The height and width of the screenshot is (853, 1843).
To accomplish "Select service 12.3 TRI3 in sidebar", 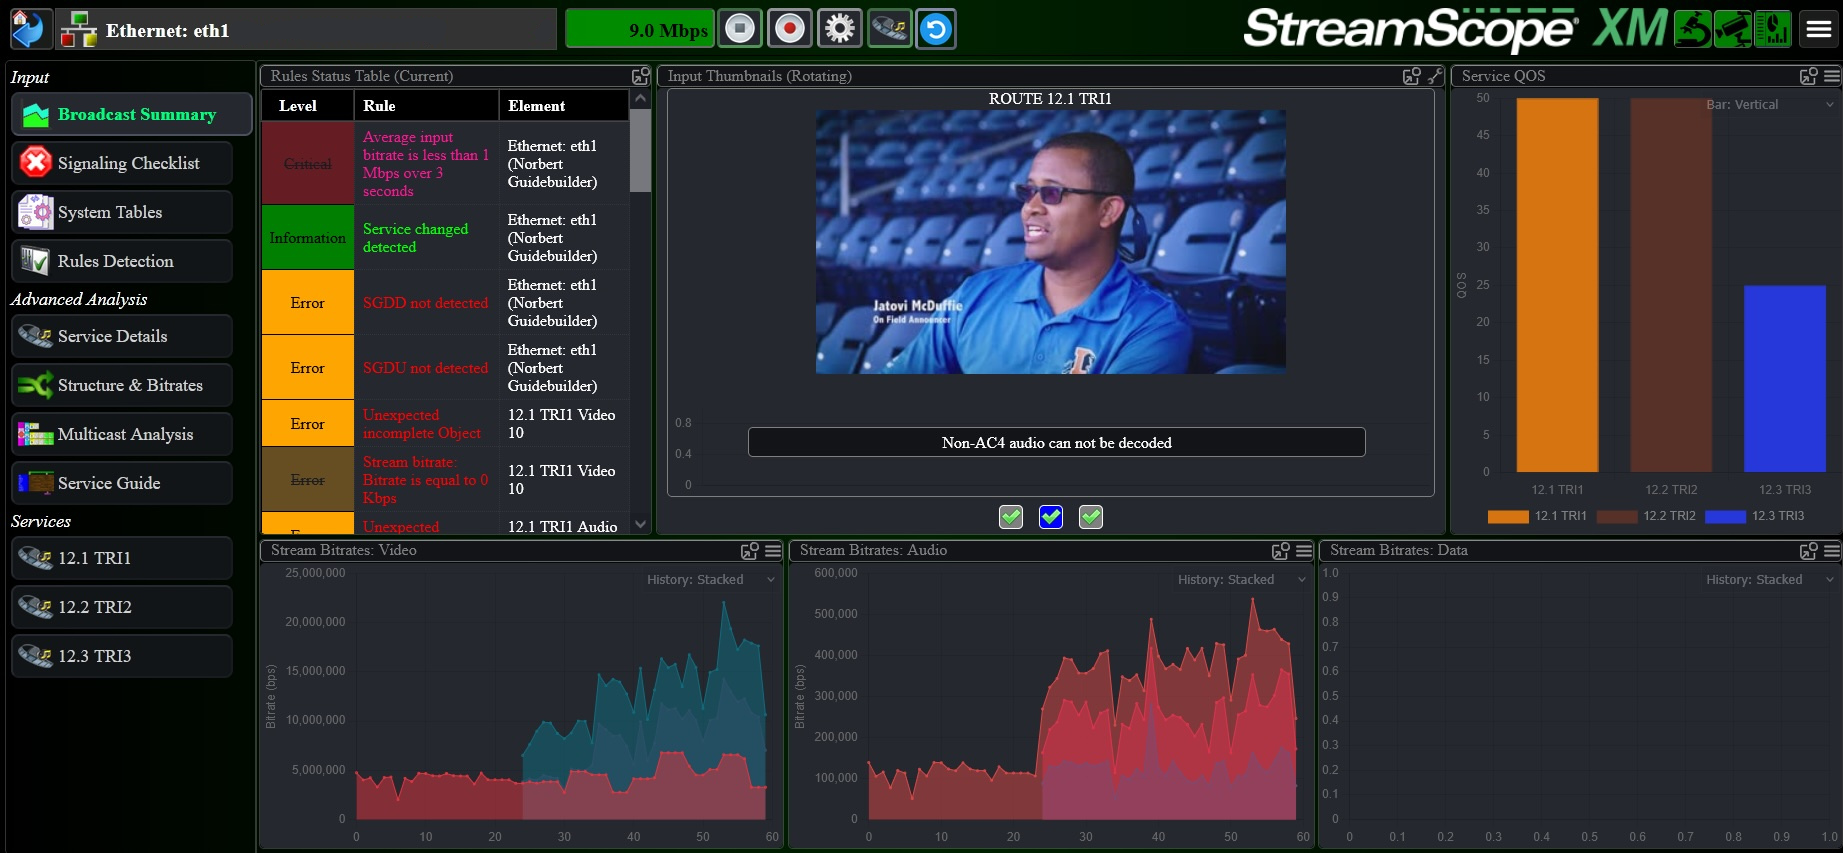I will 122,656.
